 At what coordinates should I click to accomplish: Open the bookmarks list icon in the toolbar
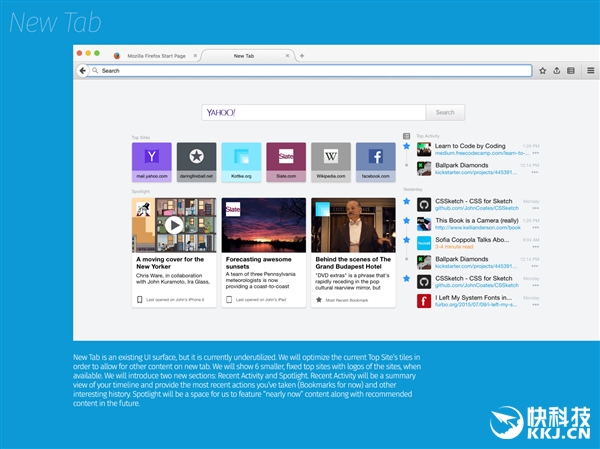point(571,71)
